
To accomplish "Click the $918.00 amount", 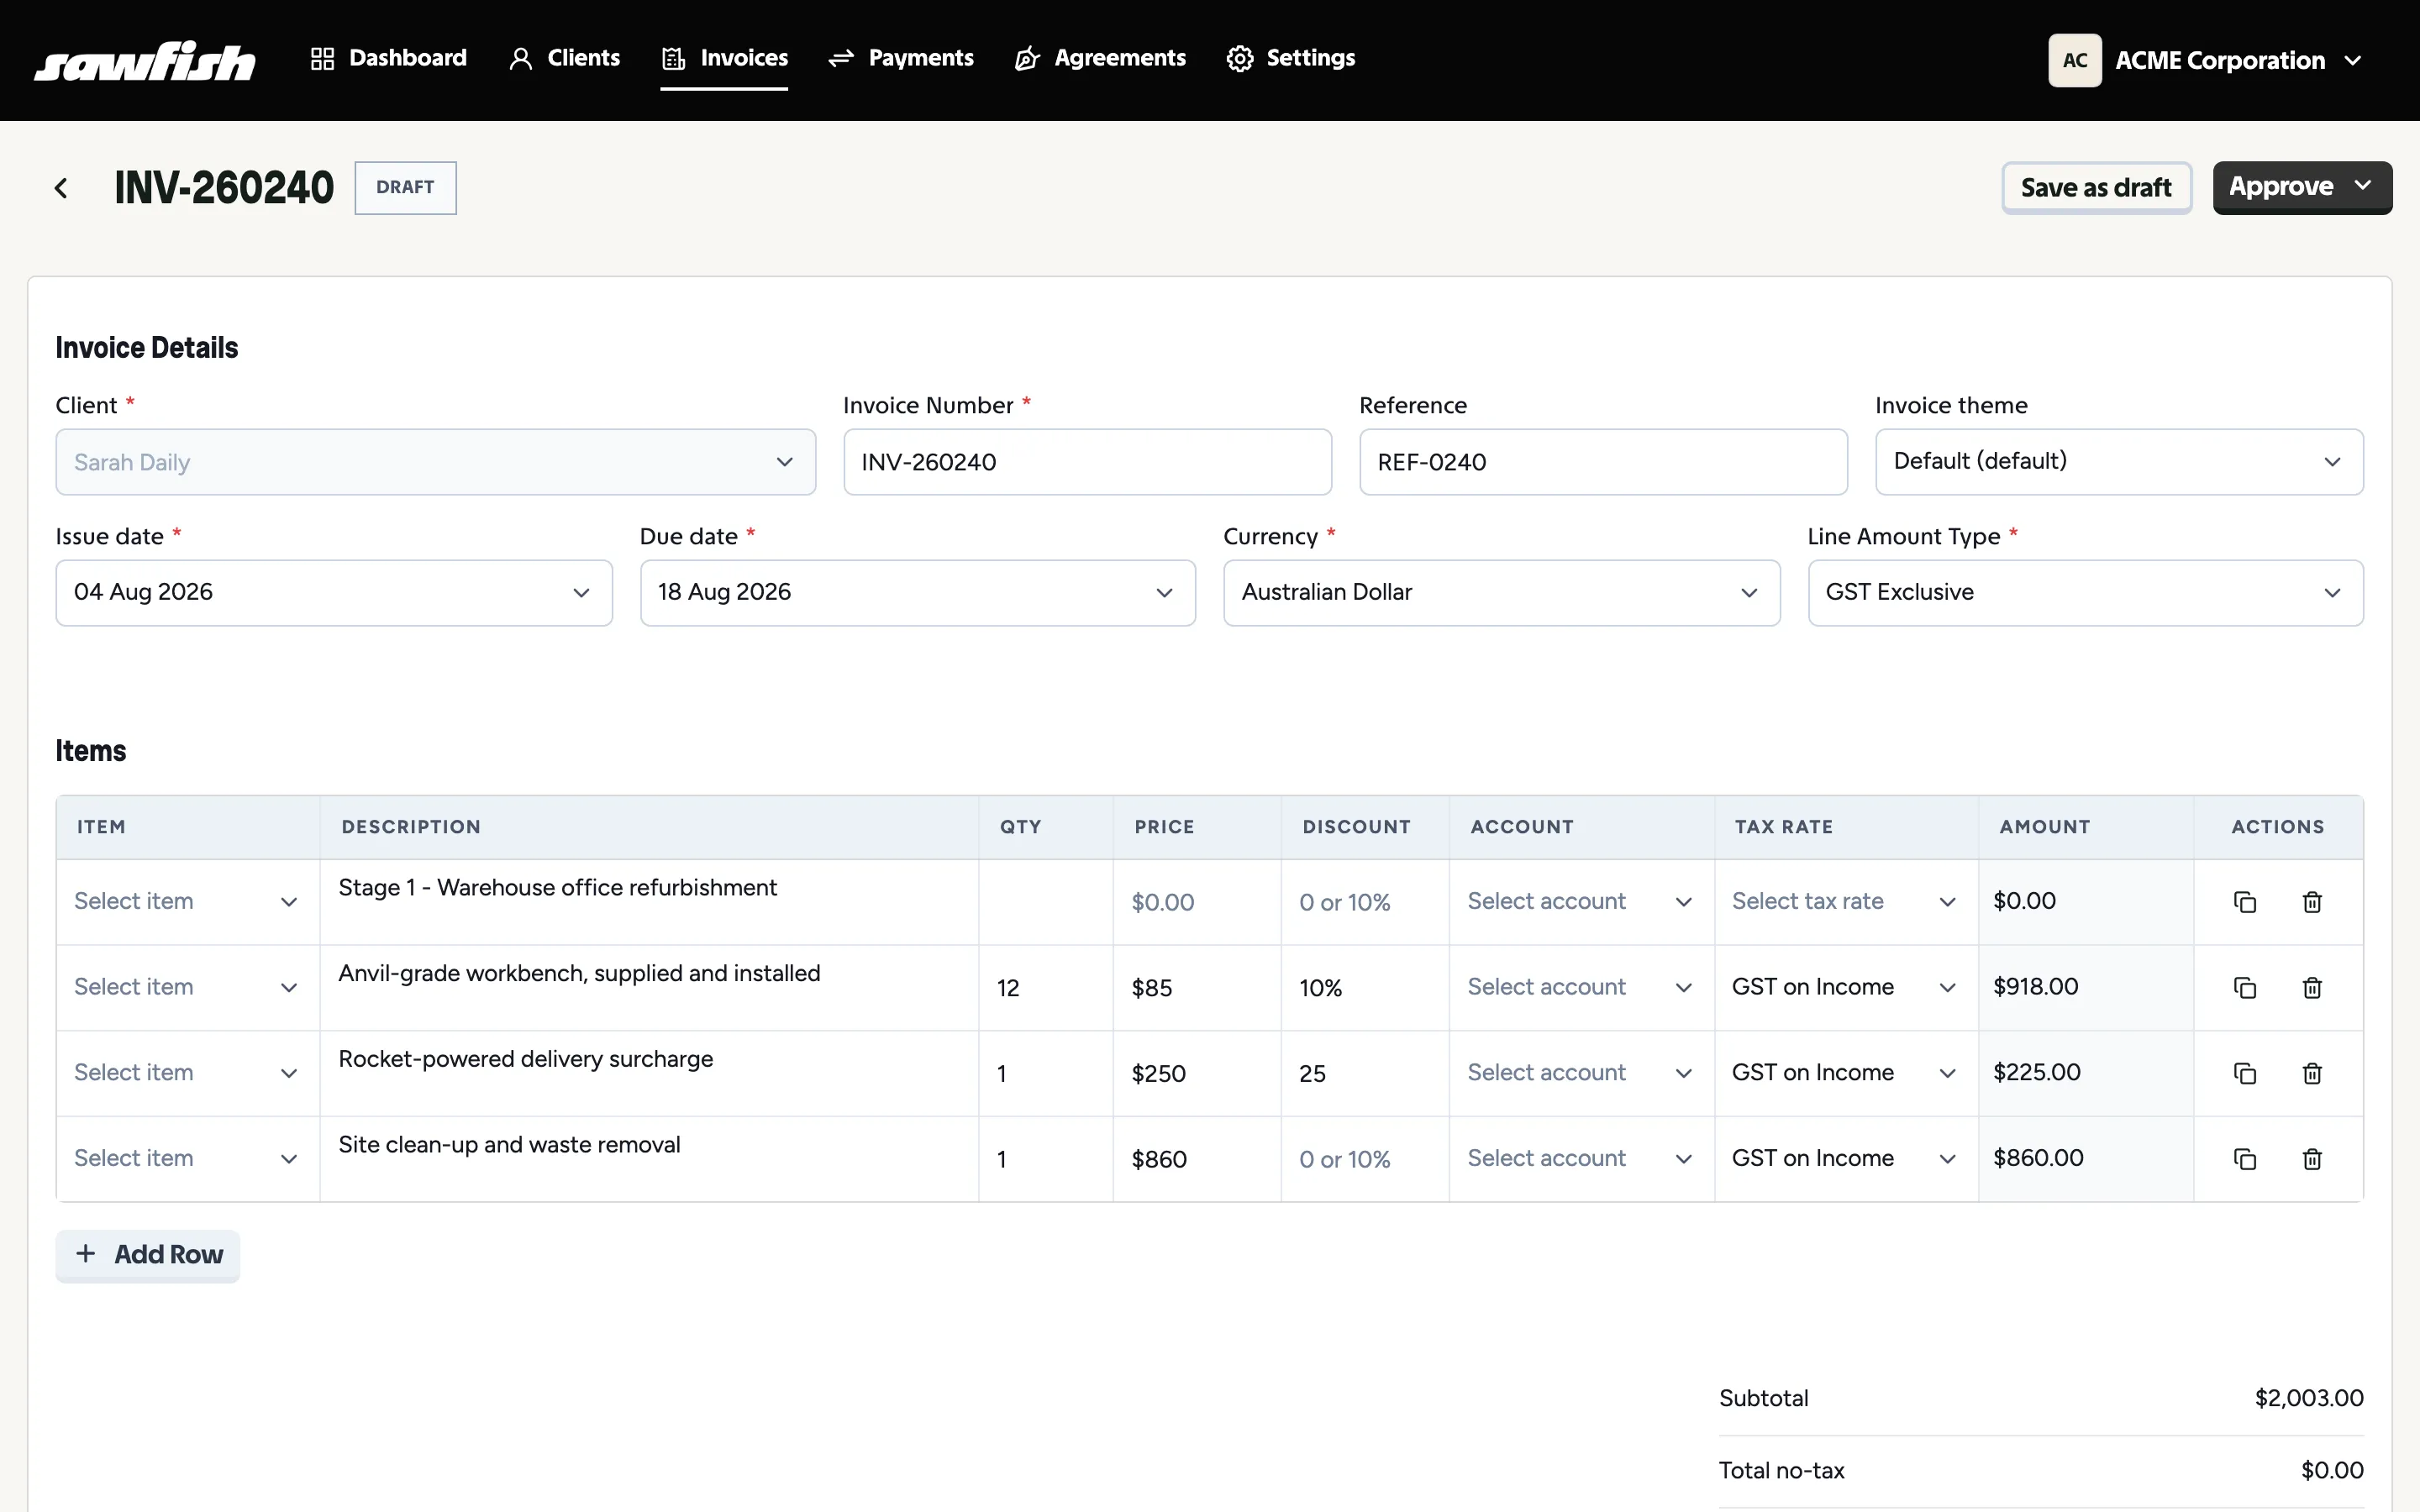I will click(2035, 987).
